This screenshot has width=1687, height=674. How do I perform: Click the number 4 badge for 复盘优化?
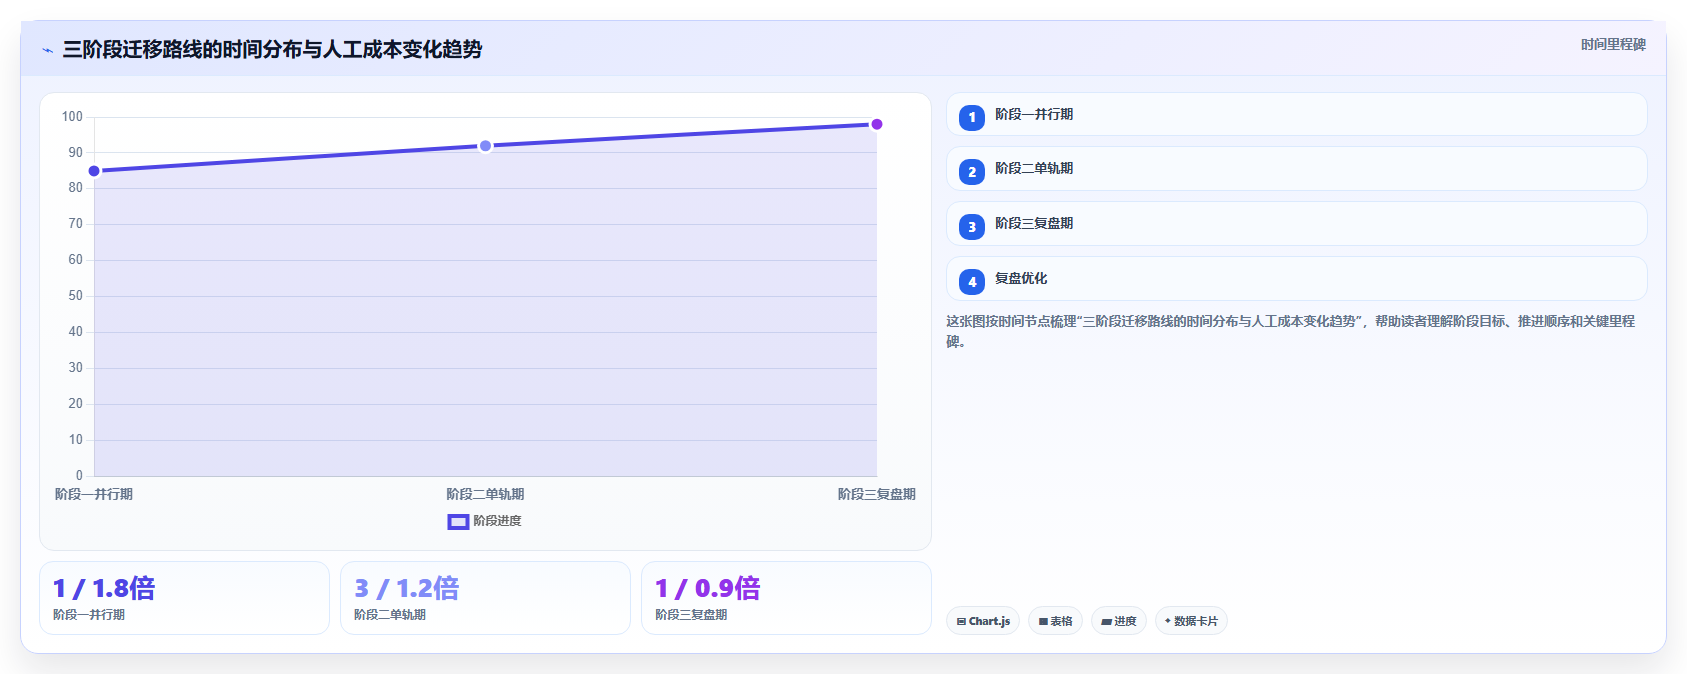pos(971,282)
